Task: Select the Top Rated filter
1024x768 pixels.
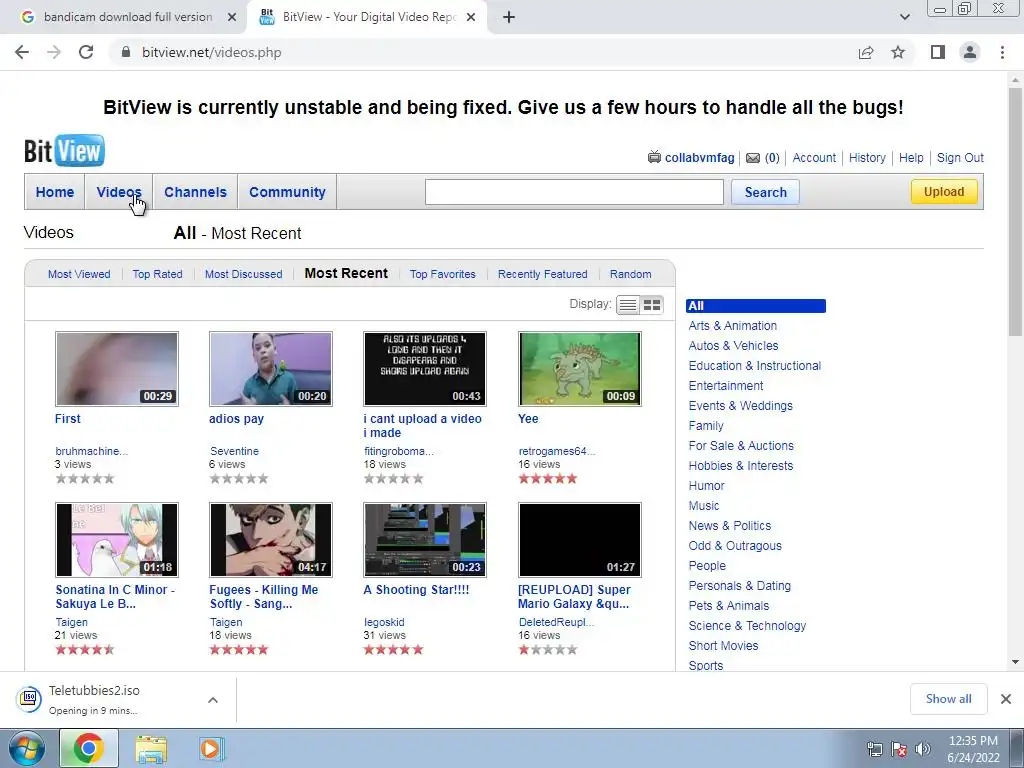Action: pyautogui.click(x=157, y=274)
